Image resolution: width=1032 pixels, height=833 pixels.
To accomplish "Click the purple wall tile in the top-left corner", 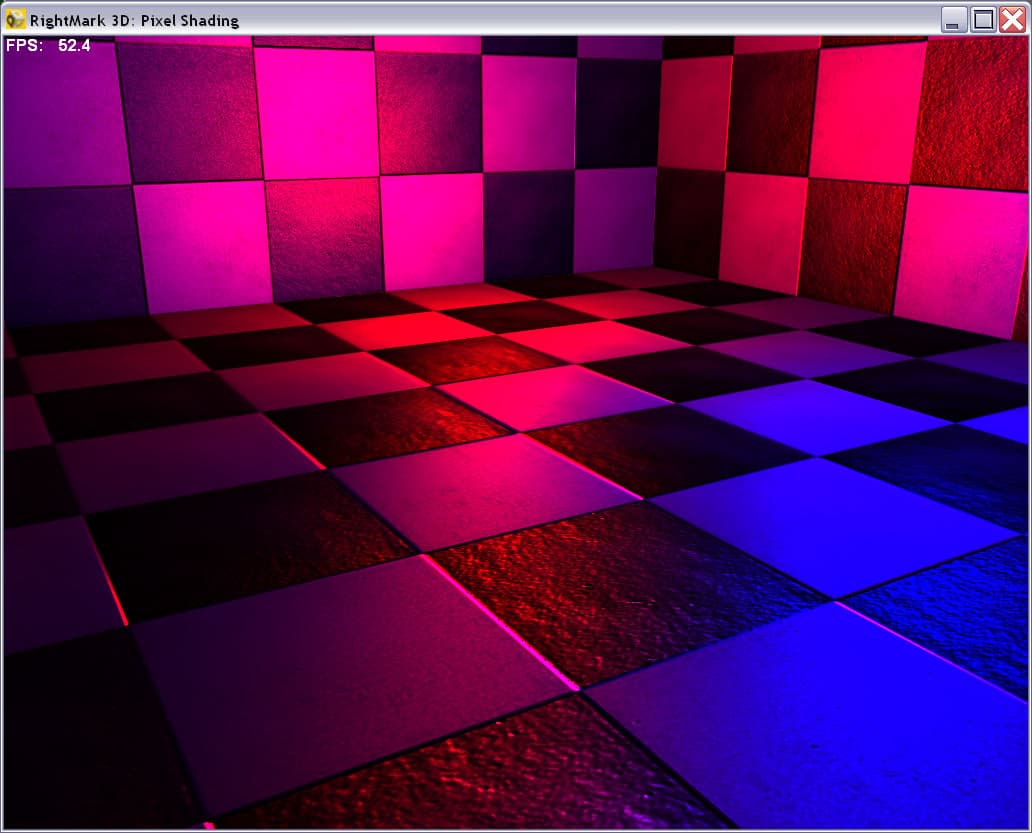I will tap(64, 113).
